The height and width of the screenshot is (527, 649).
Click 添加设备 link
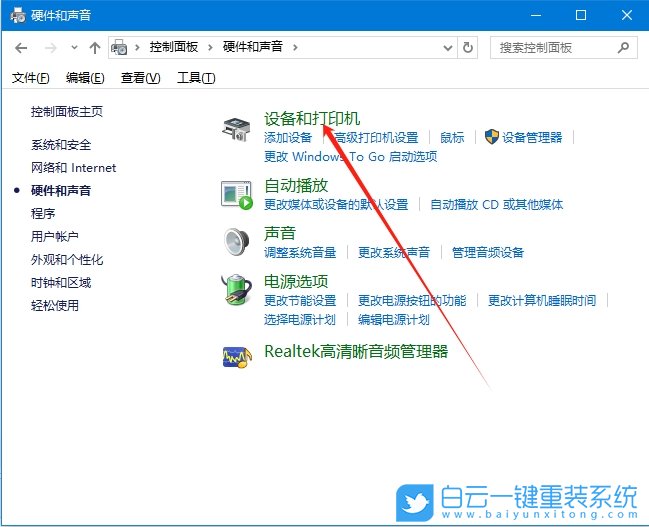click(x=288, y=137)
